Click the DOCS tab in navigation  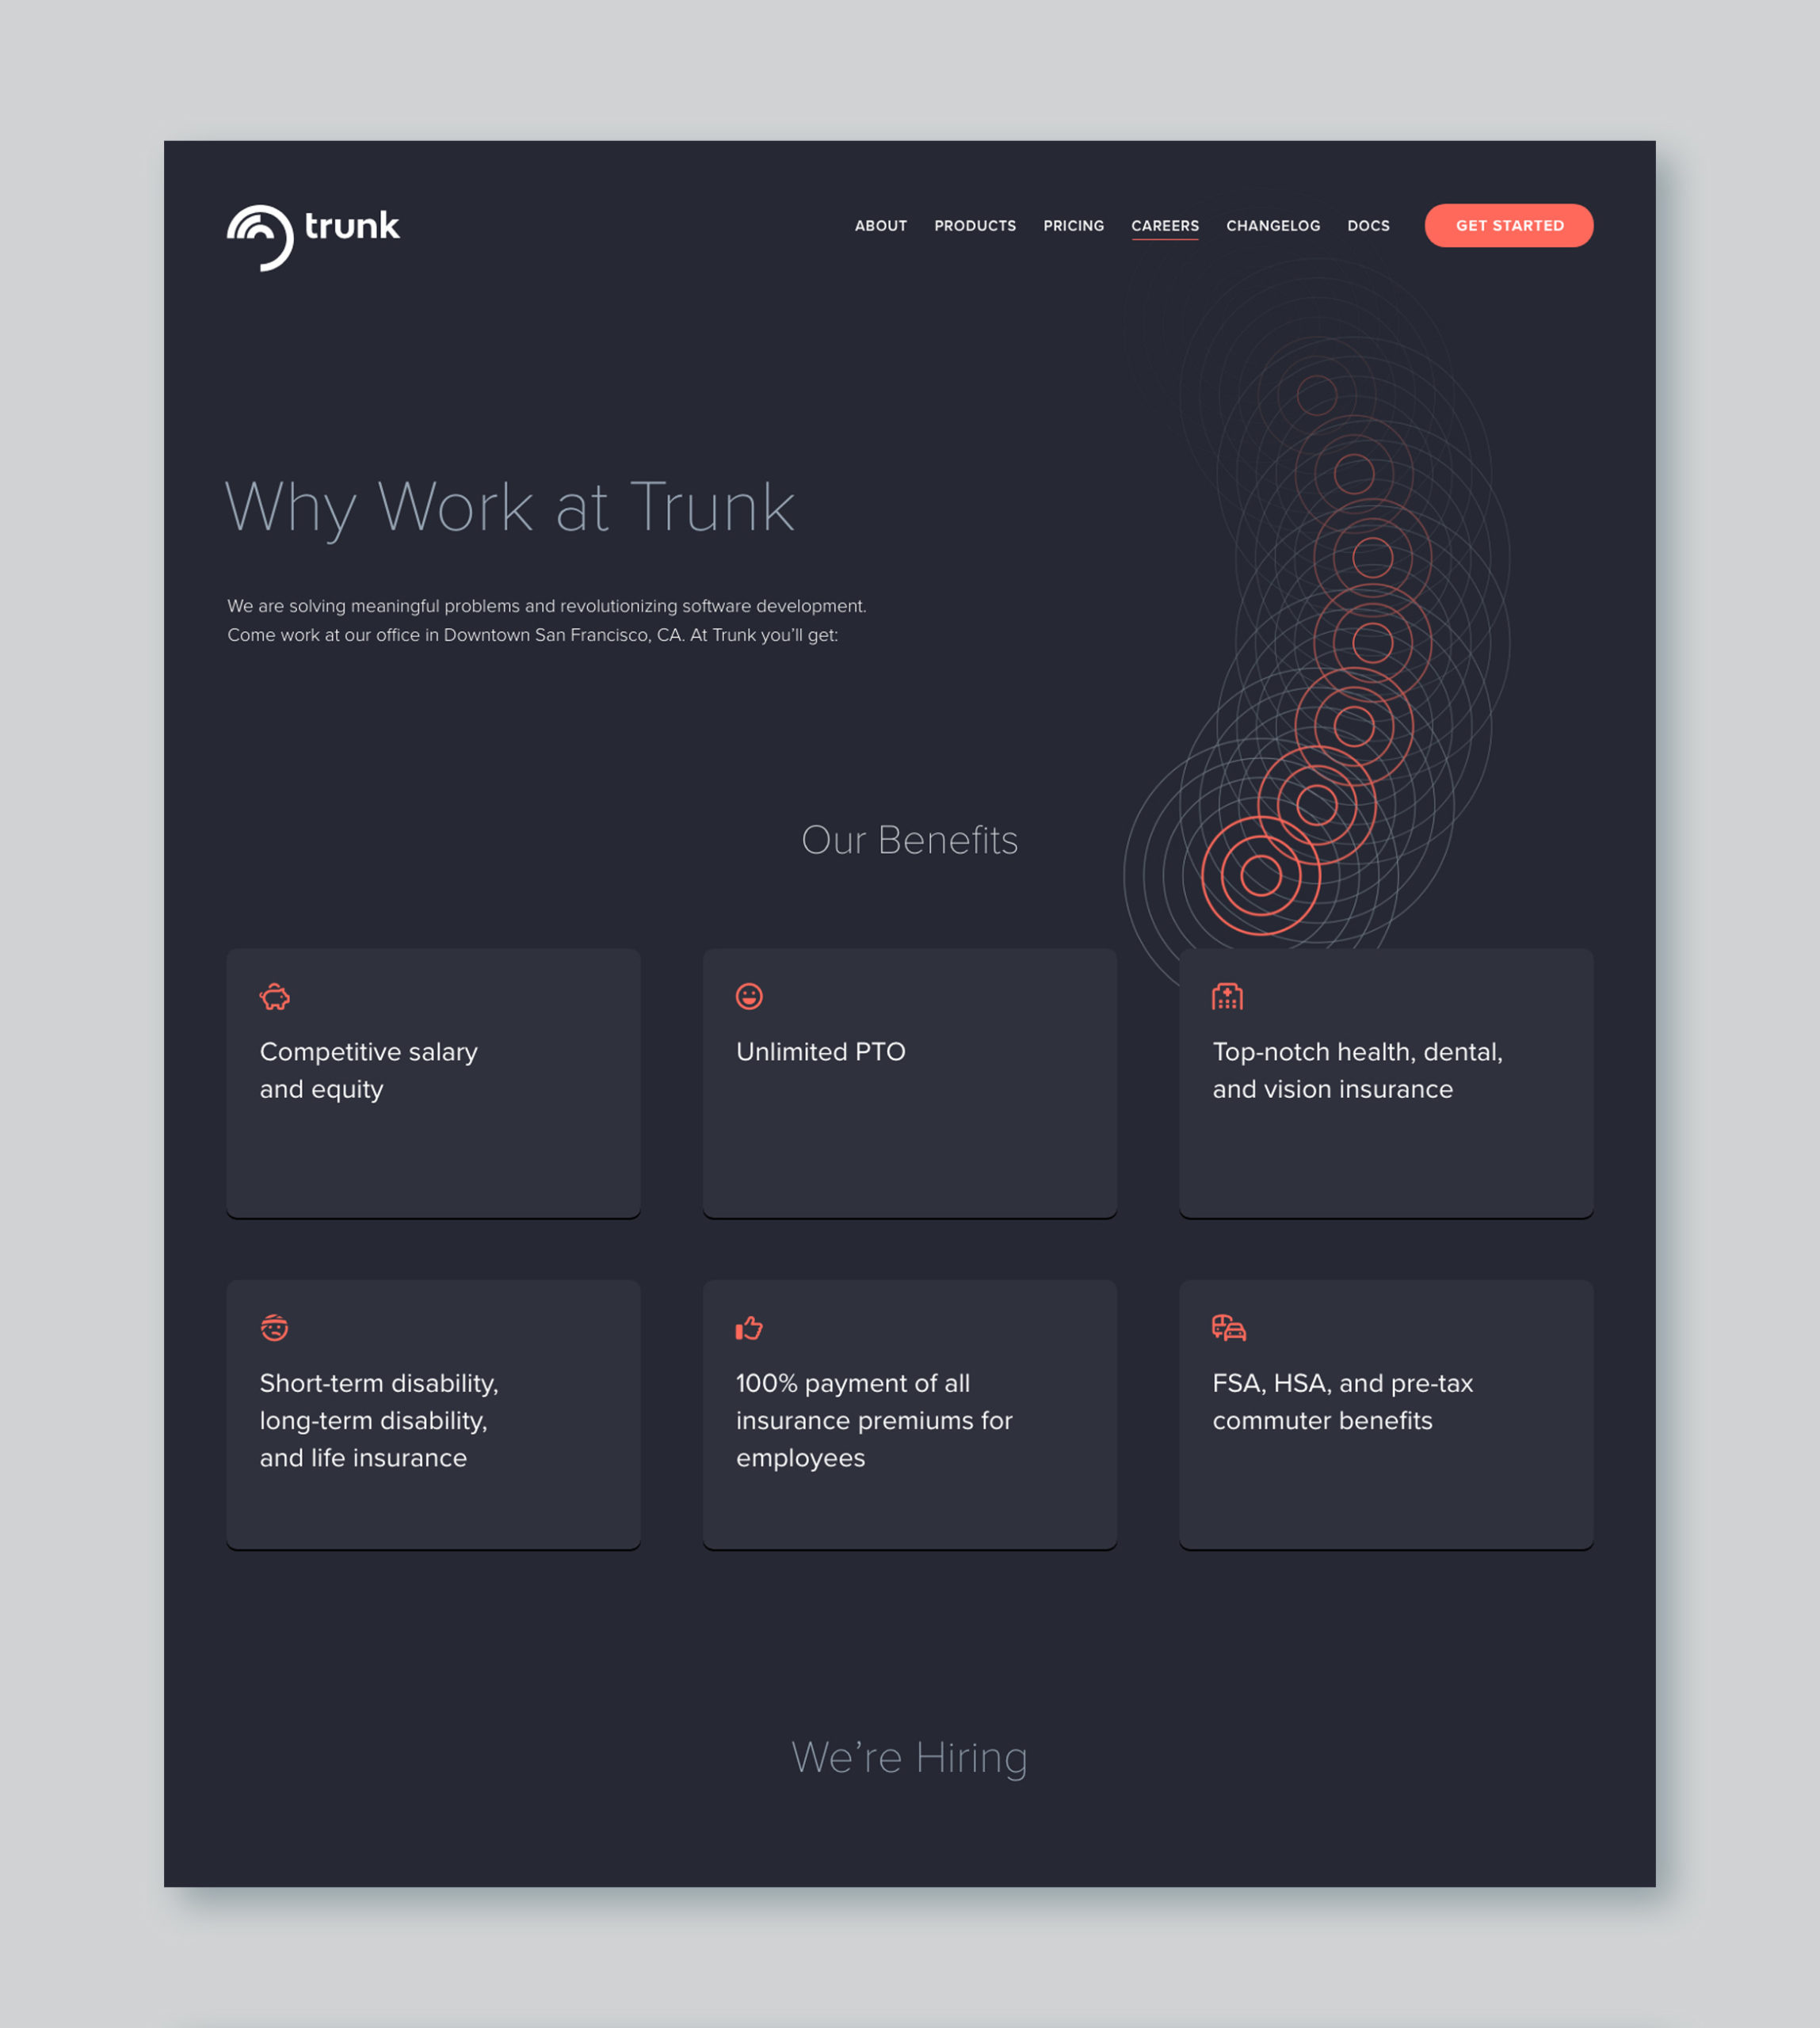pyautogui.click(x=1368, y=225)
